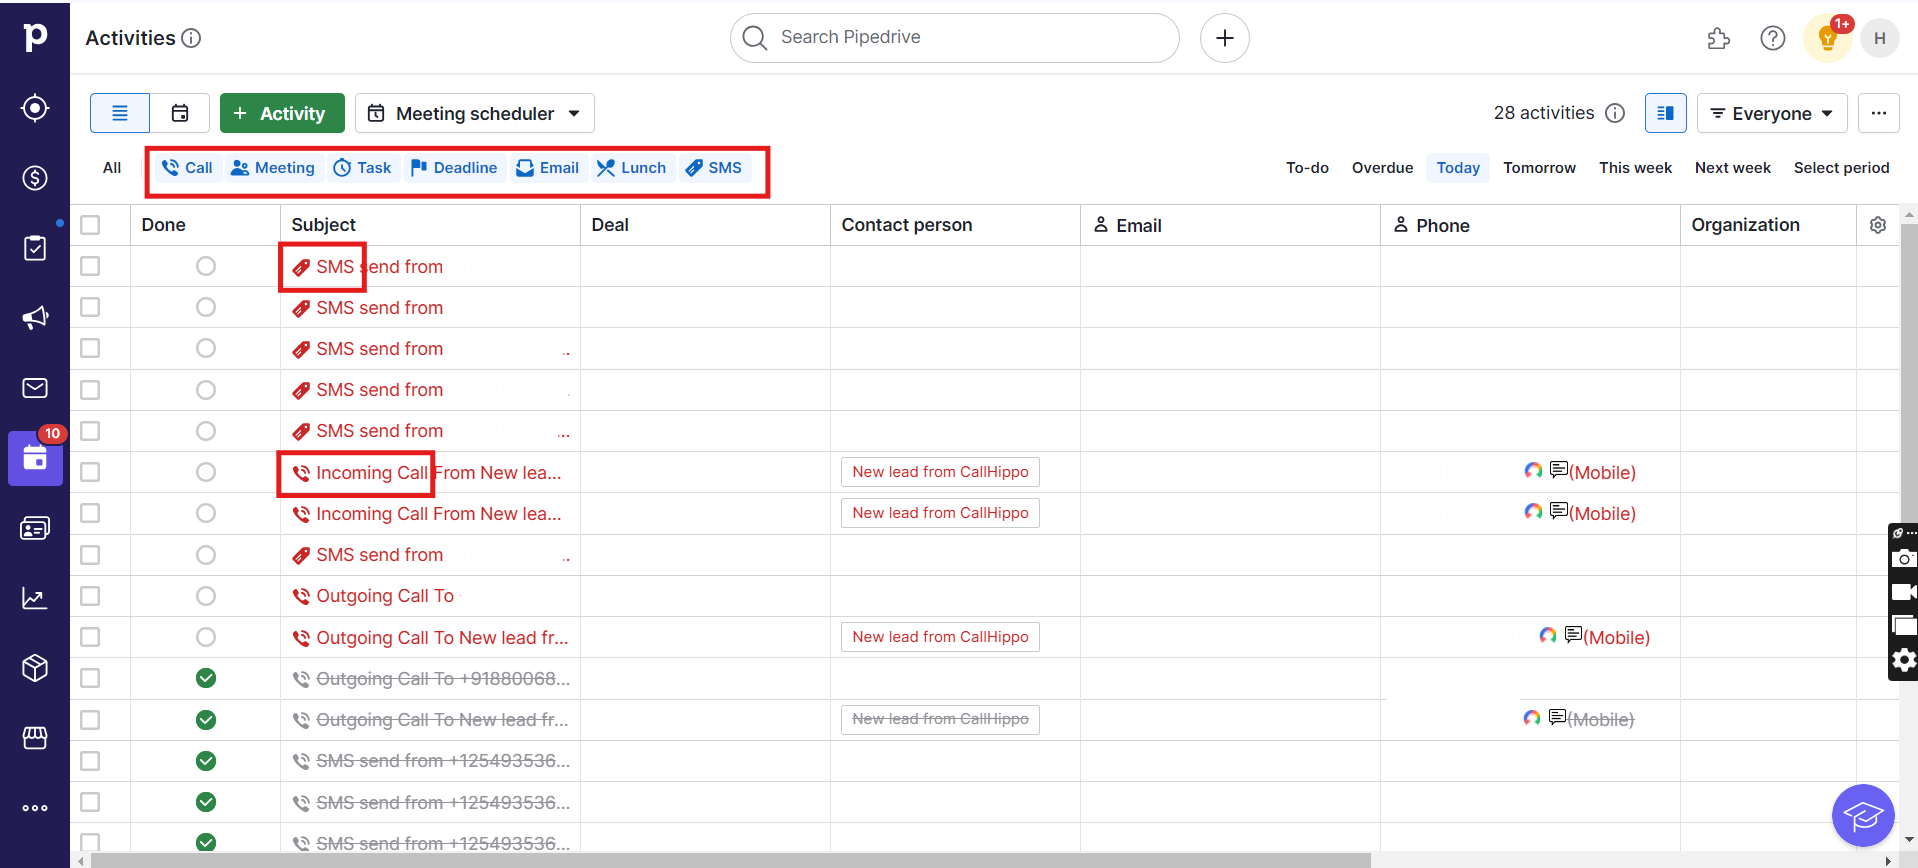Open Mail envelope icon in sidebar

click(35, 388)
